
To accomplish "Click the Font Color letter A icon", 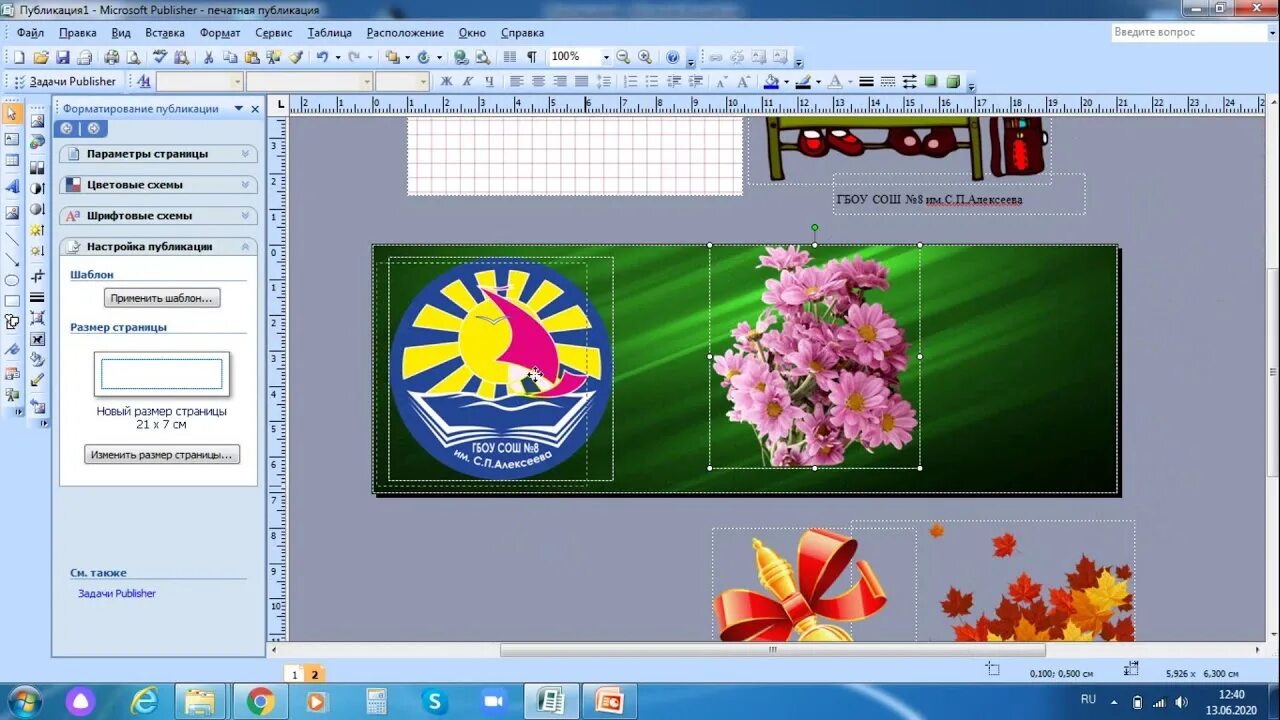I will tap(835, 81).
